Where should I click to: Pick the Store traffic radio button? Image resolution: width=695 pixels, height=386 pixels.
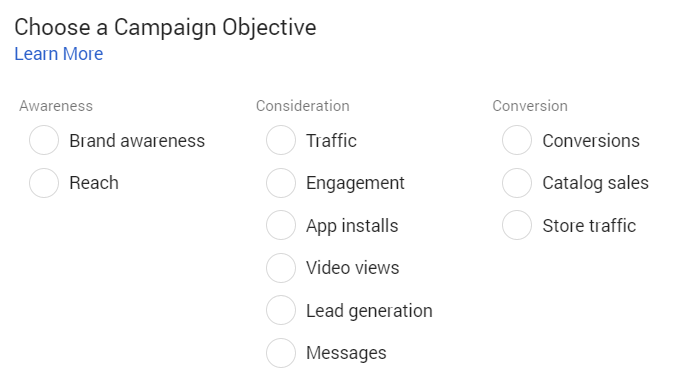pyautogui.click(x=517, y=225)
